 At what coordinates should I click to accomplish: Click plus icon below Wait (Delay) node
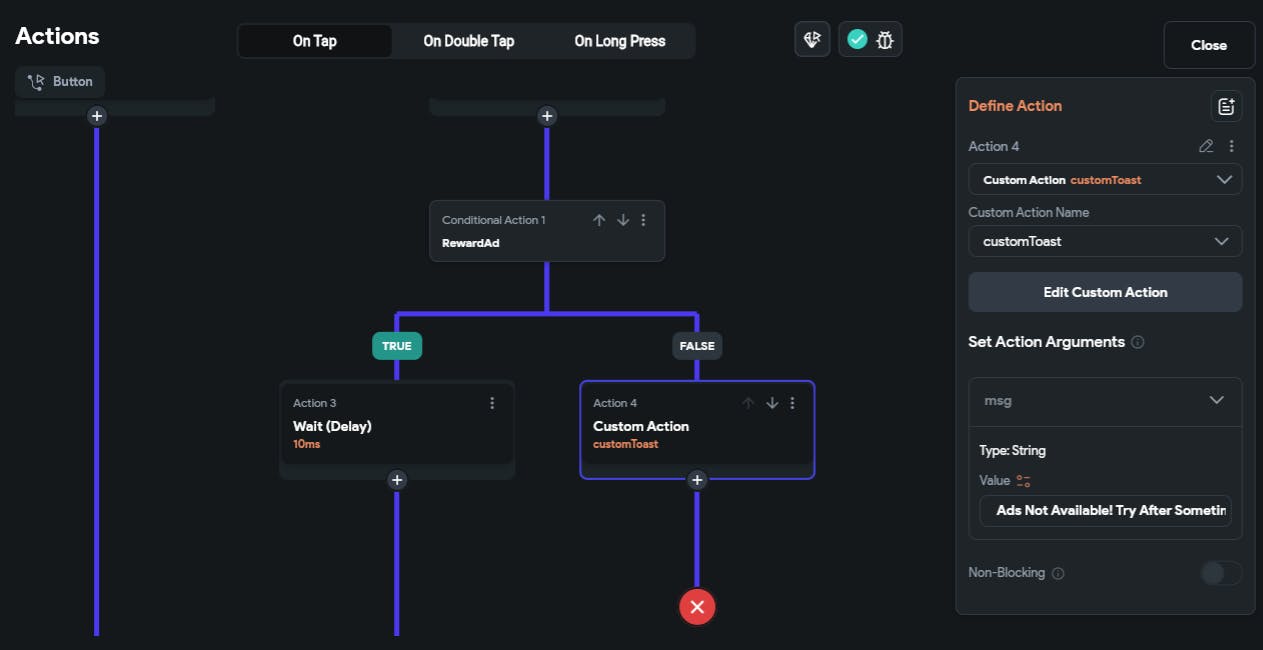tap(397, 480)
